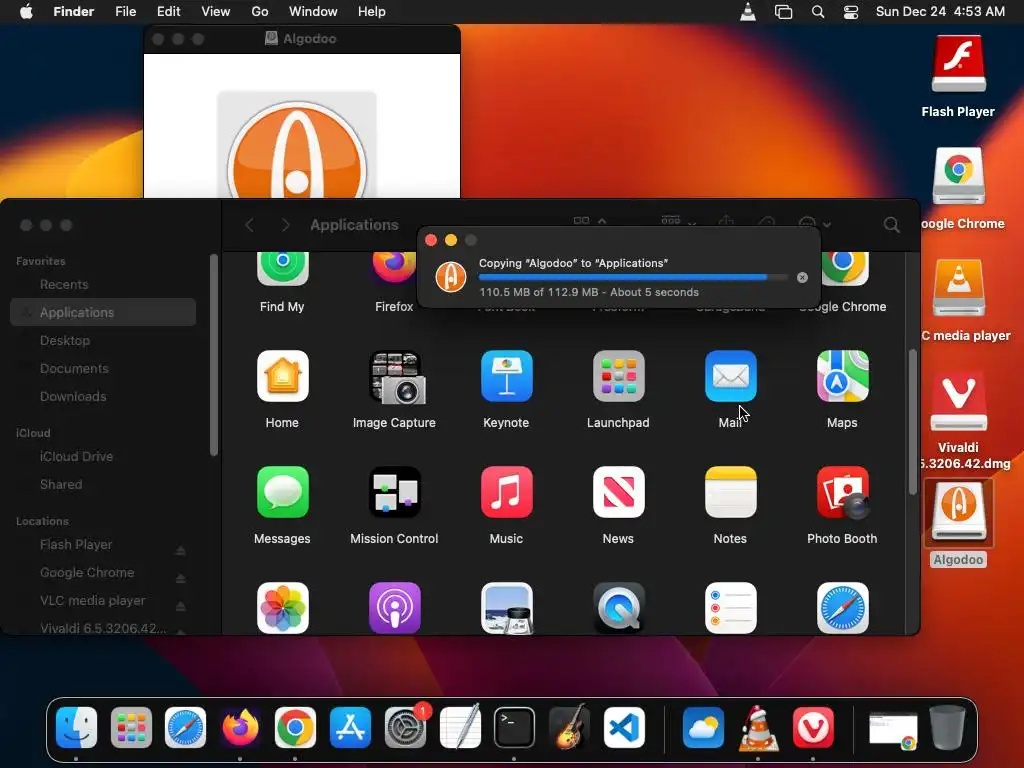Click the Finder window vertical scrollbar

(912, 423)
